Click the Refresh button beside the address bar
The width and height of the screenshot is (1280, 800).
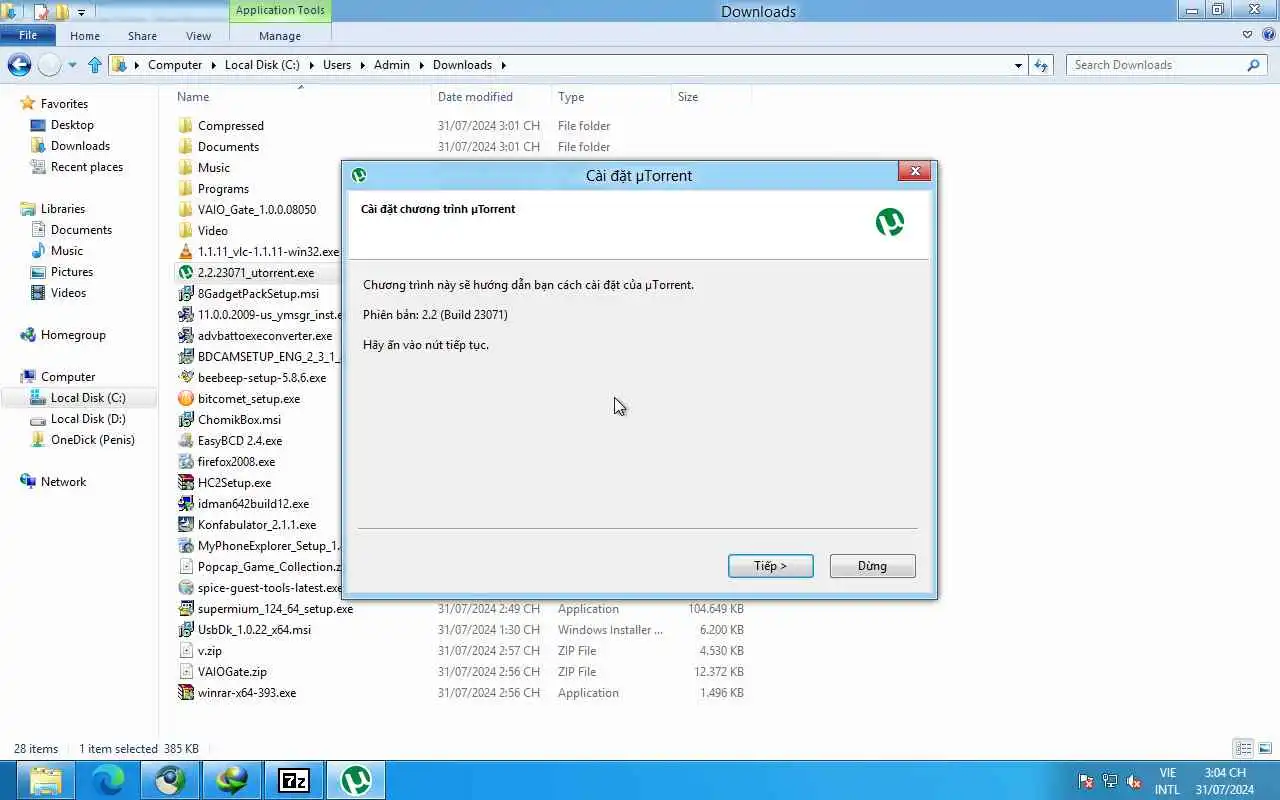pos(1041,65)
